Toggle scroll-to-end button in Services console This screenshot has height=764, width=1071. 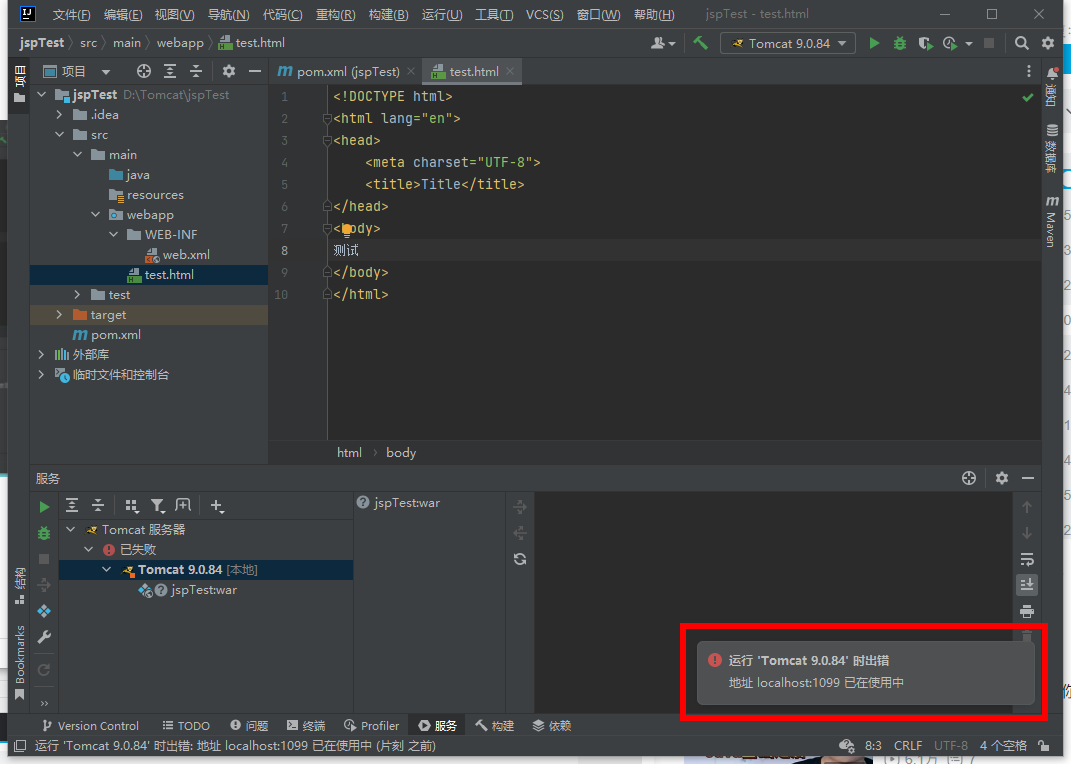coord(1026,584)
